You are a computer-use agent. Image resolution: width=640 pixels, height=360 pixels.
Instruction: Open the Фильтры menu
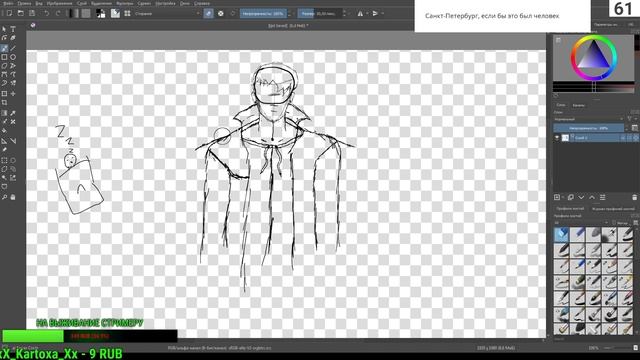pyautogui.click(x=124, y=3)
